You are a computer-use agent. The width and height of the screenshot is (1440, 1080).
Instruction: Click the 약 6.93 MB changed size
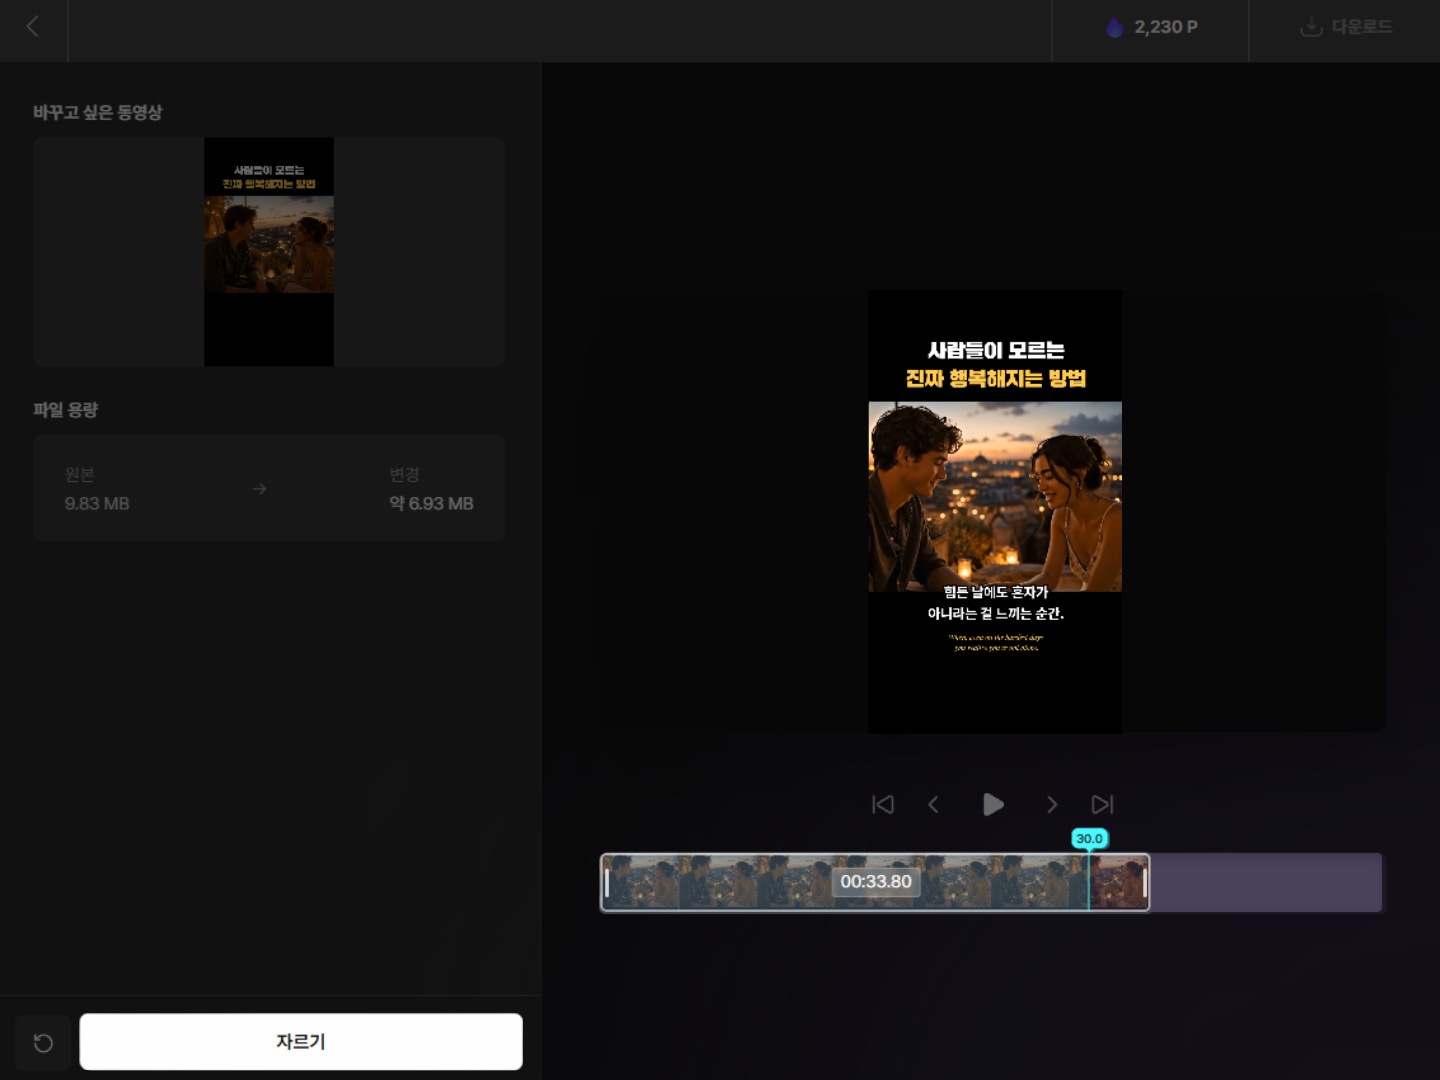point(431,504)
